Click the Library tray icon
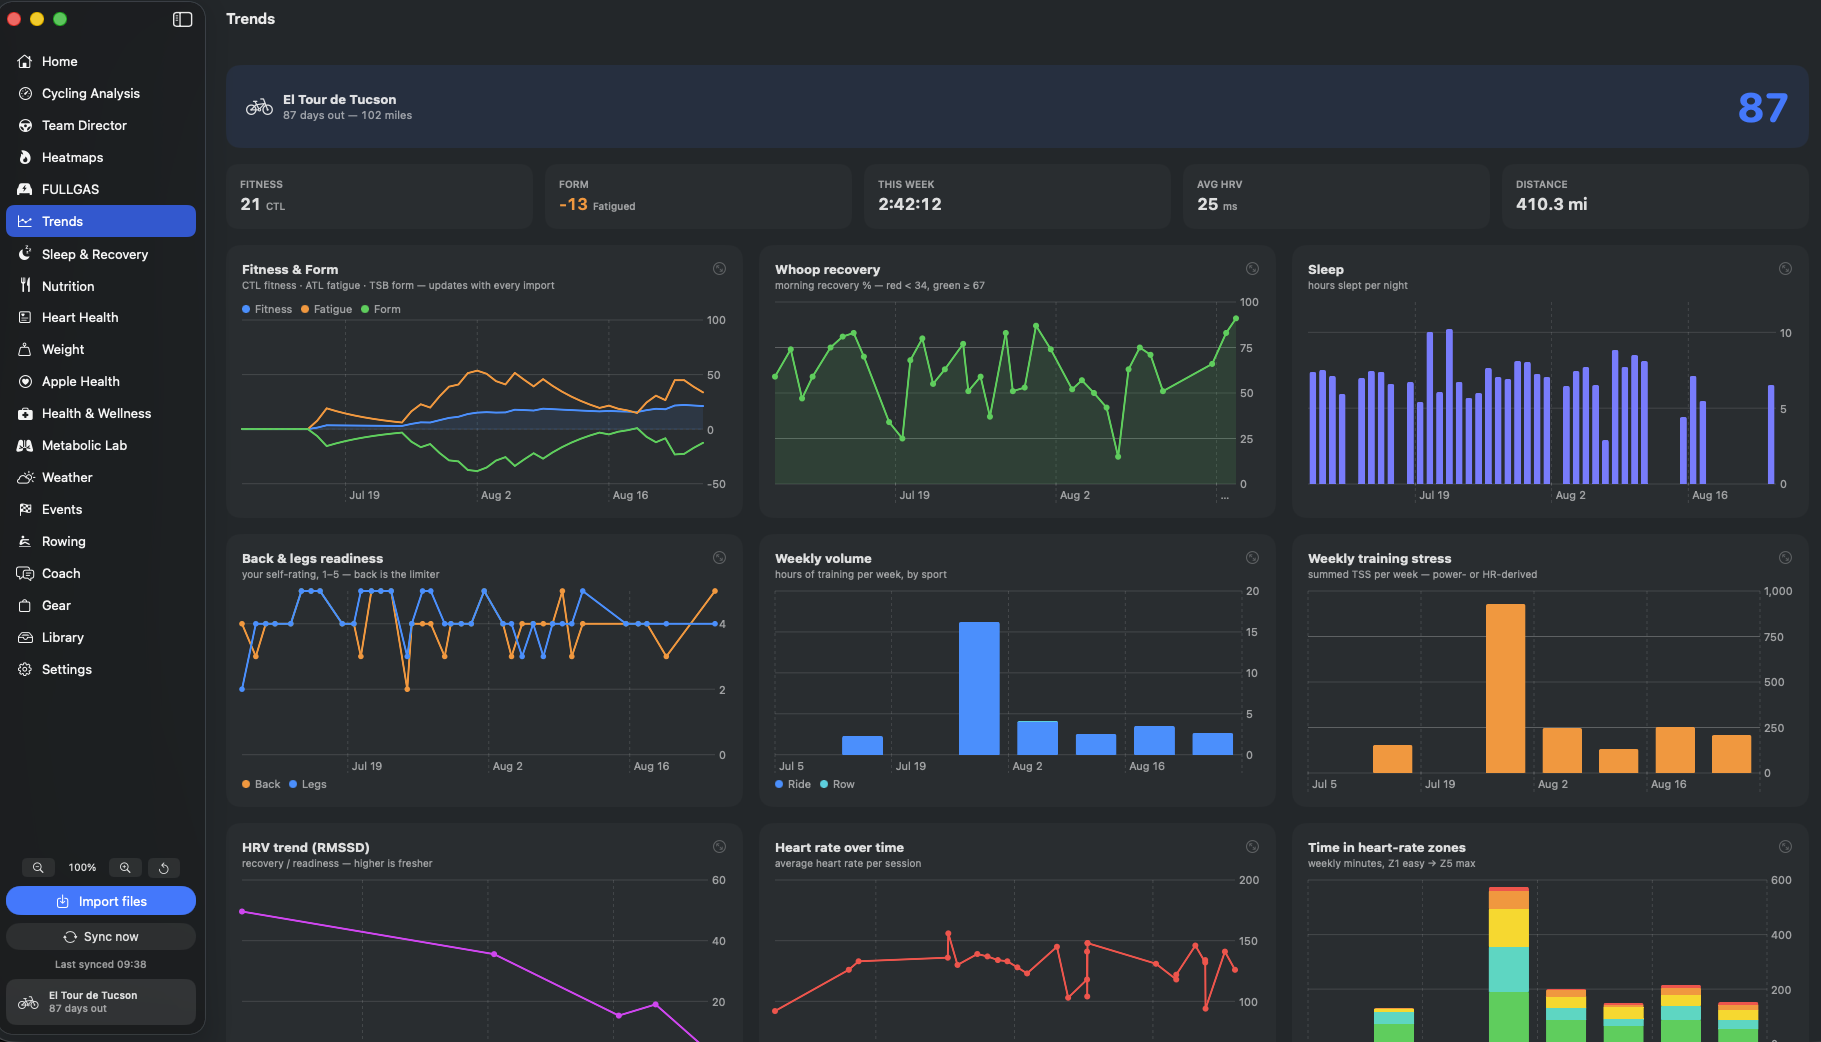 (x=25, y=637)
